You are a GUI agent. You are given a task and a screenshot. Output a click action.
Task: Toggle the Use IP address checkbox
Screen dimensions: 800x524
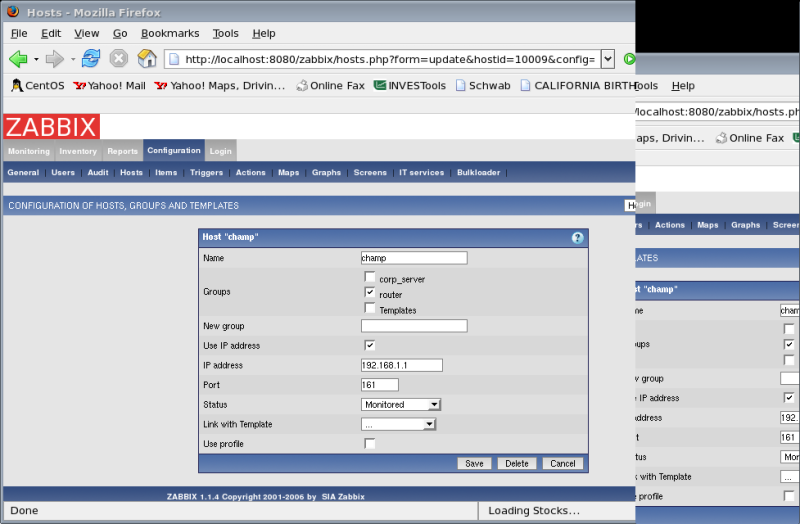[x=370, y=345]
